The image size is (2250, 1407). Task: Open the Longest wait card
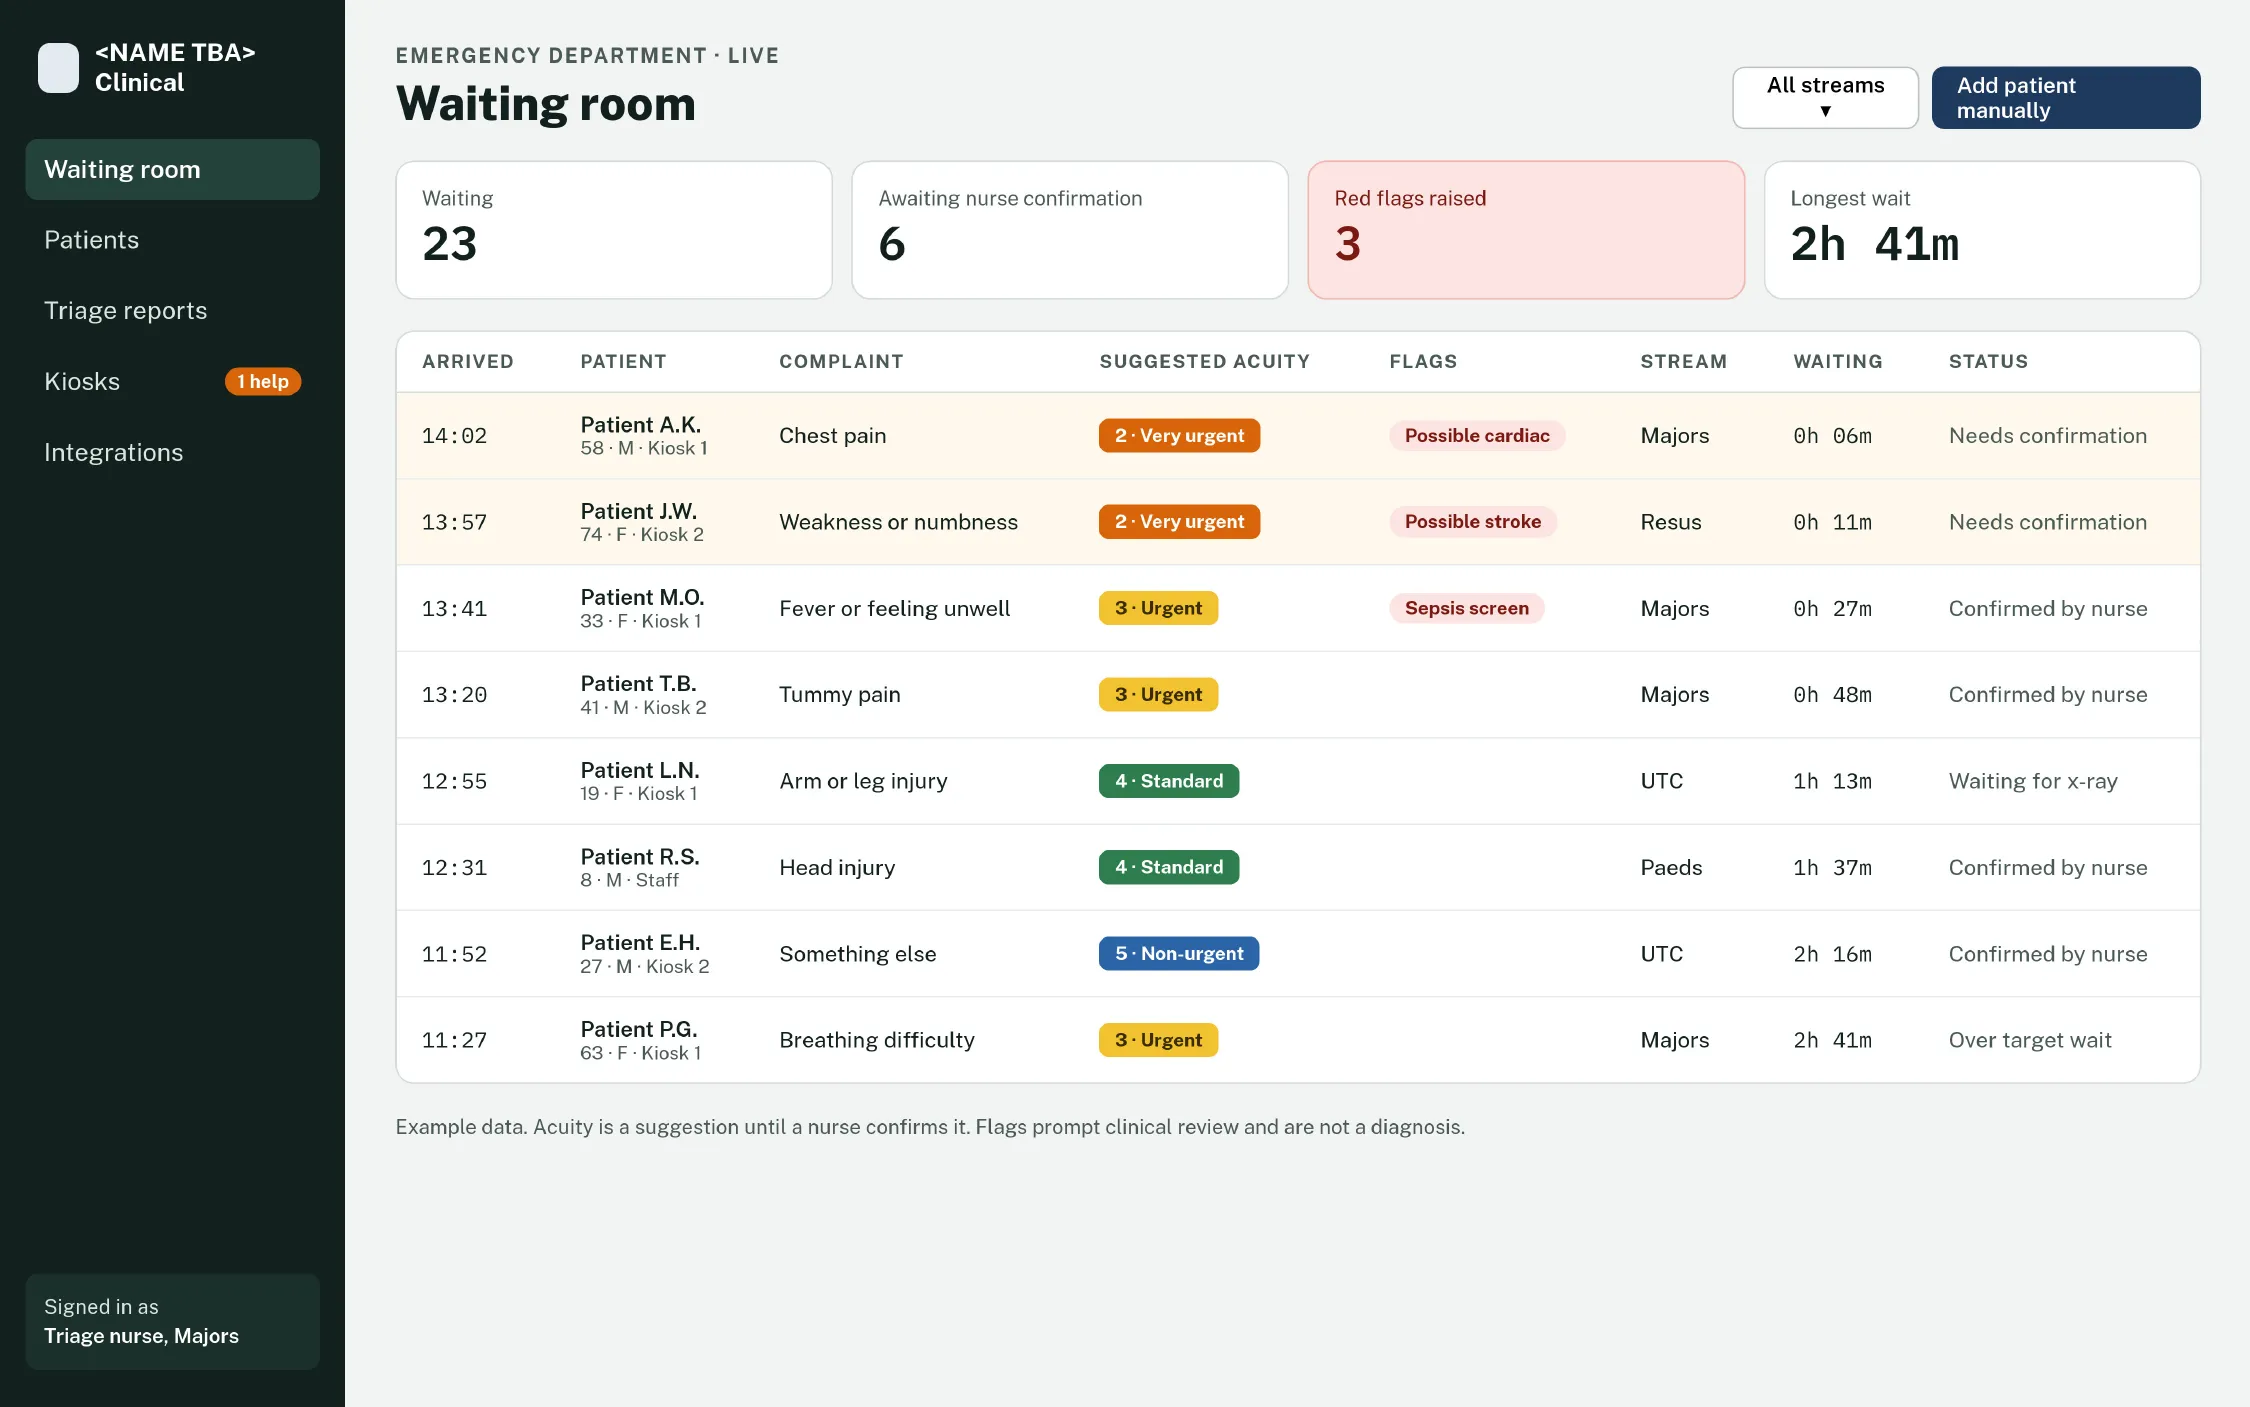pyautogui.click(x=1982, y=230)
